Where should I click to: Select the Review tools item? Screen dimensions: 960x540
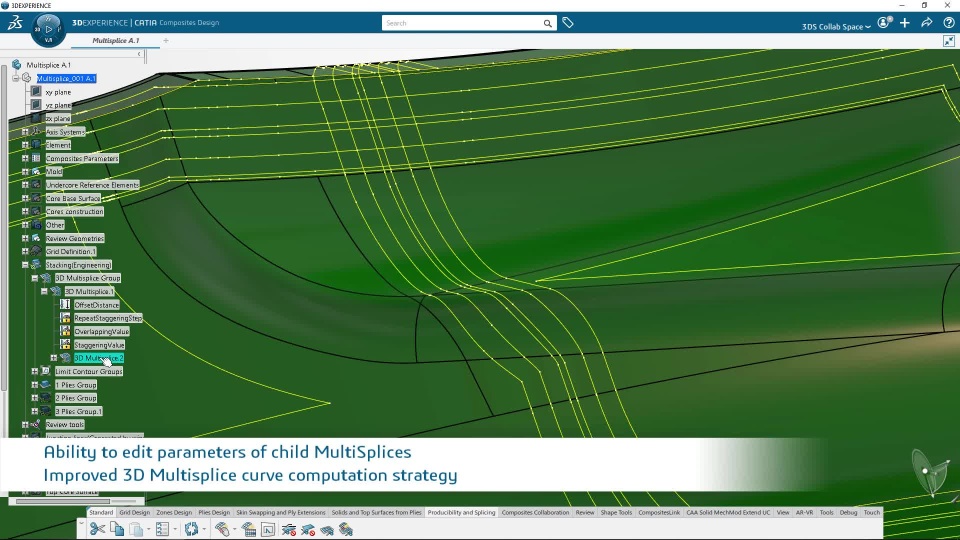click(x=65, y=425)
